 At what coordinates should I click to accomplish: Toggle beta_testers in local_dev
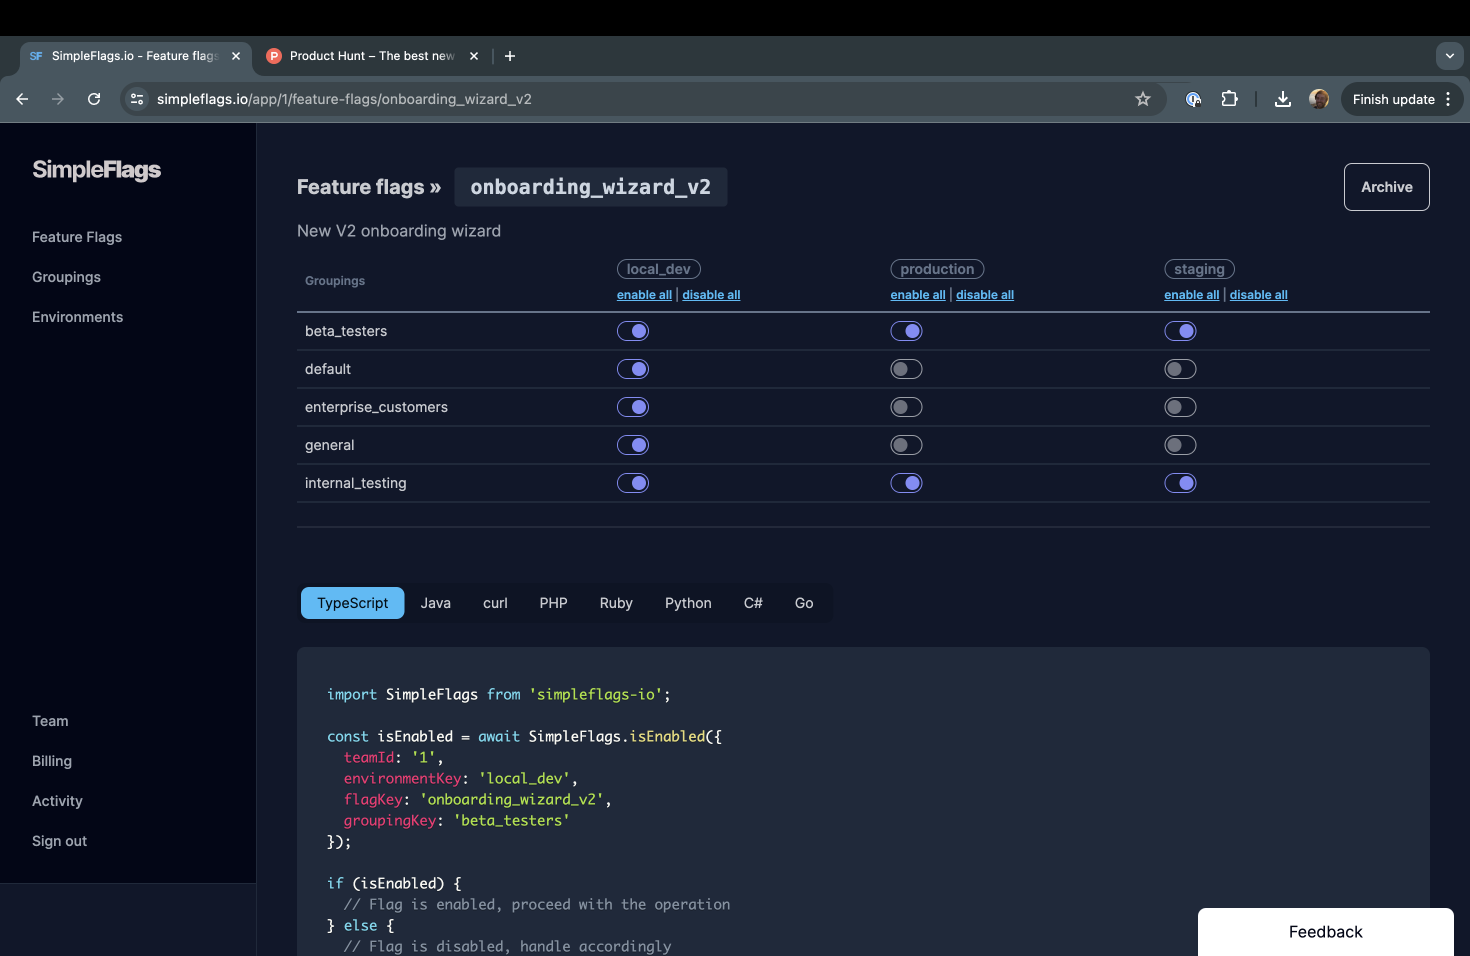click(x=633, y=331)
